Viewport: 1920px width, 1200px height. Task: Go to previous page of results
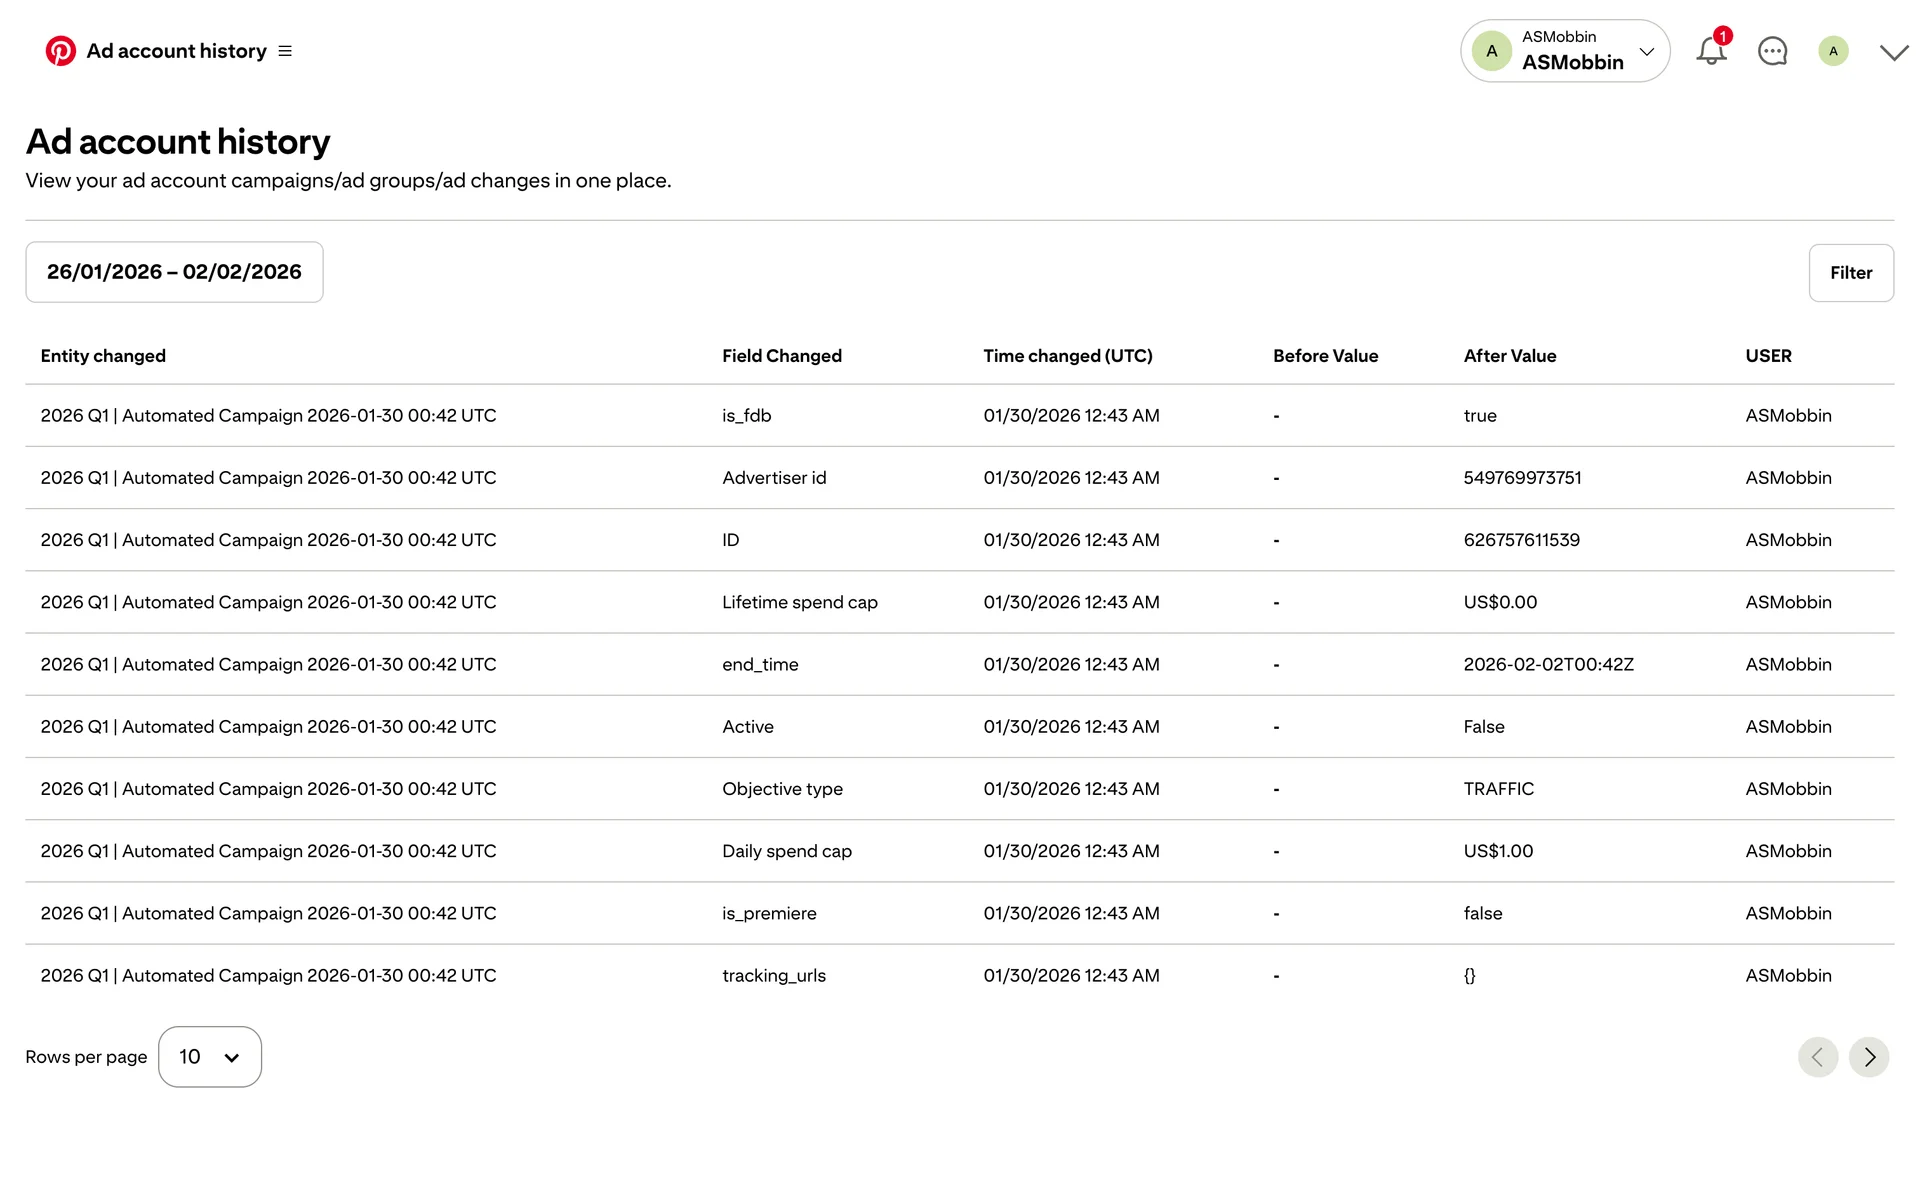point(1817,1057)
